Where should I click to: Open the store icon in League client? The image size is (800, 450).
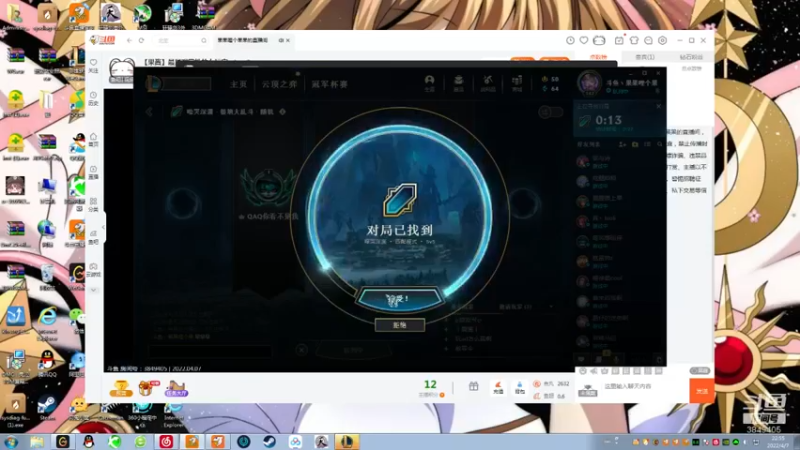pos(517,83)
